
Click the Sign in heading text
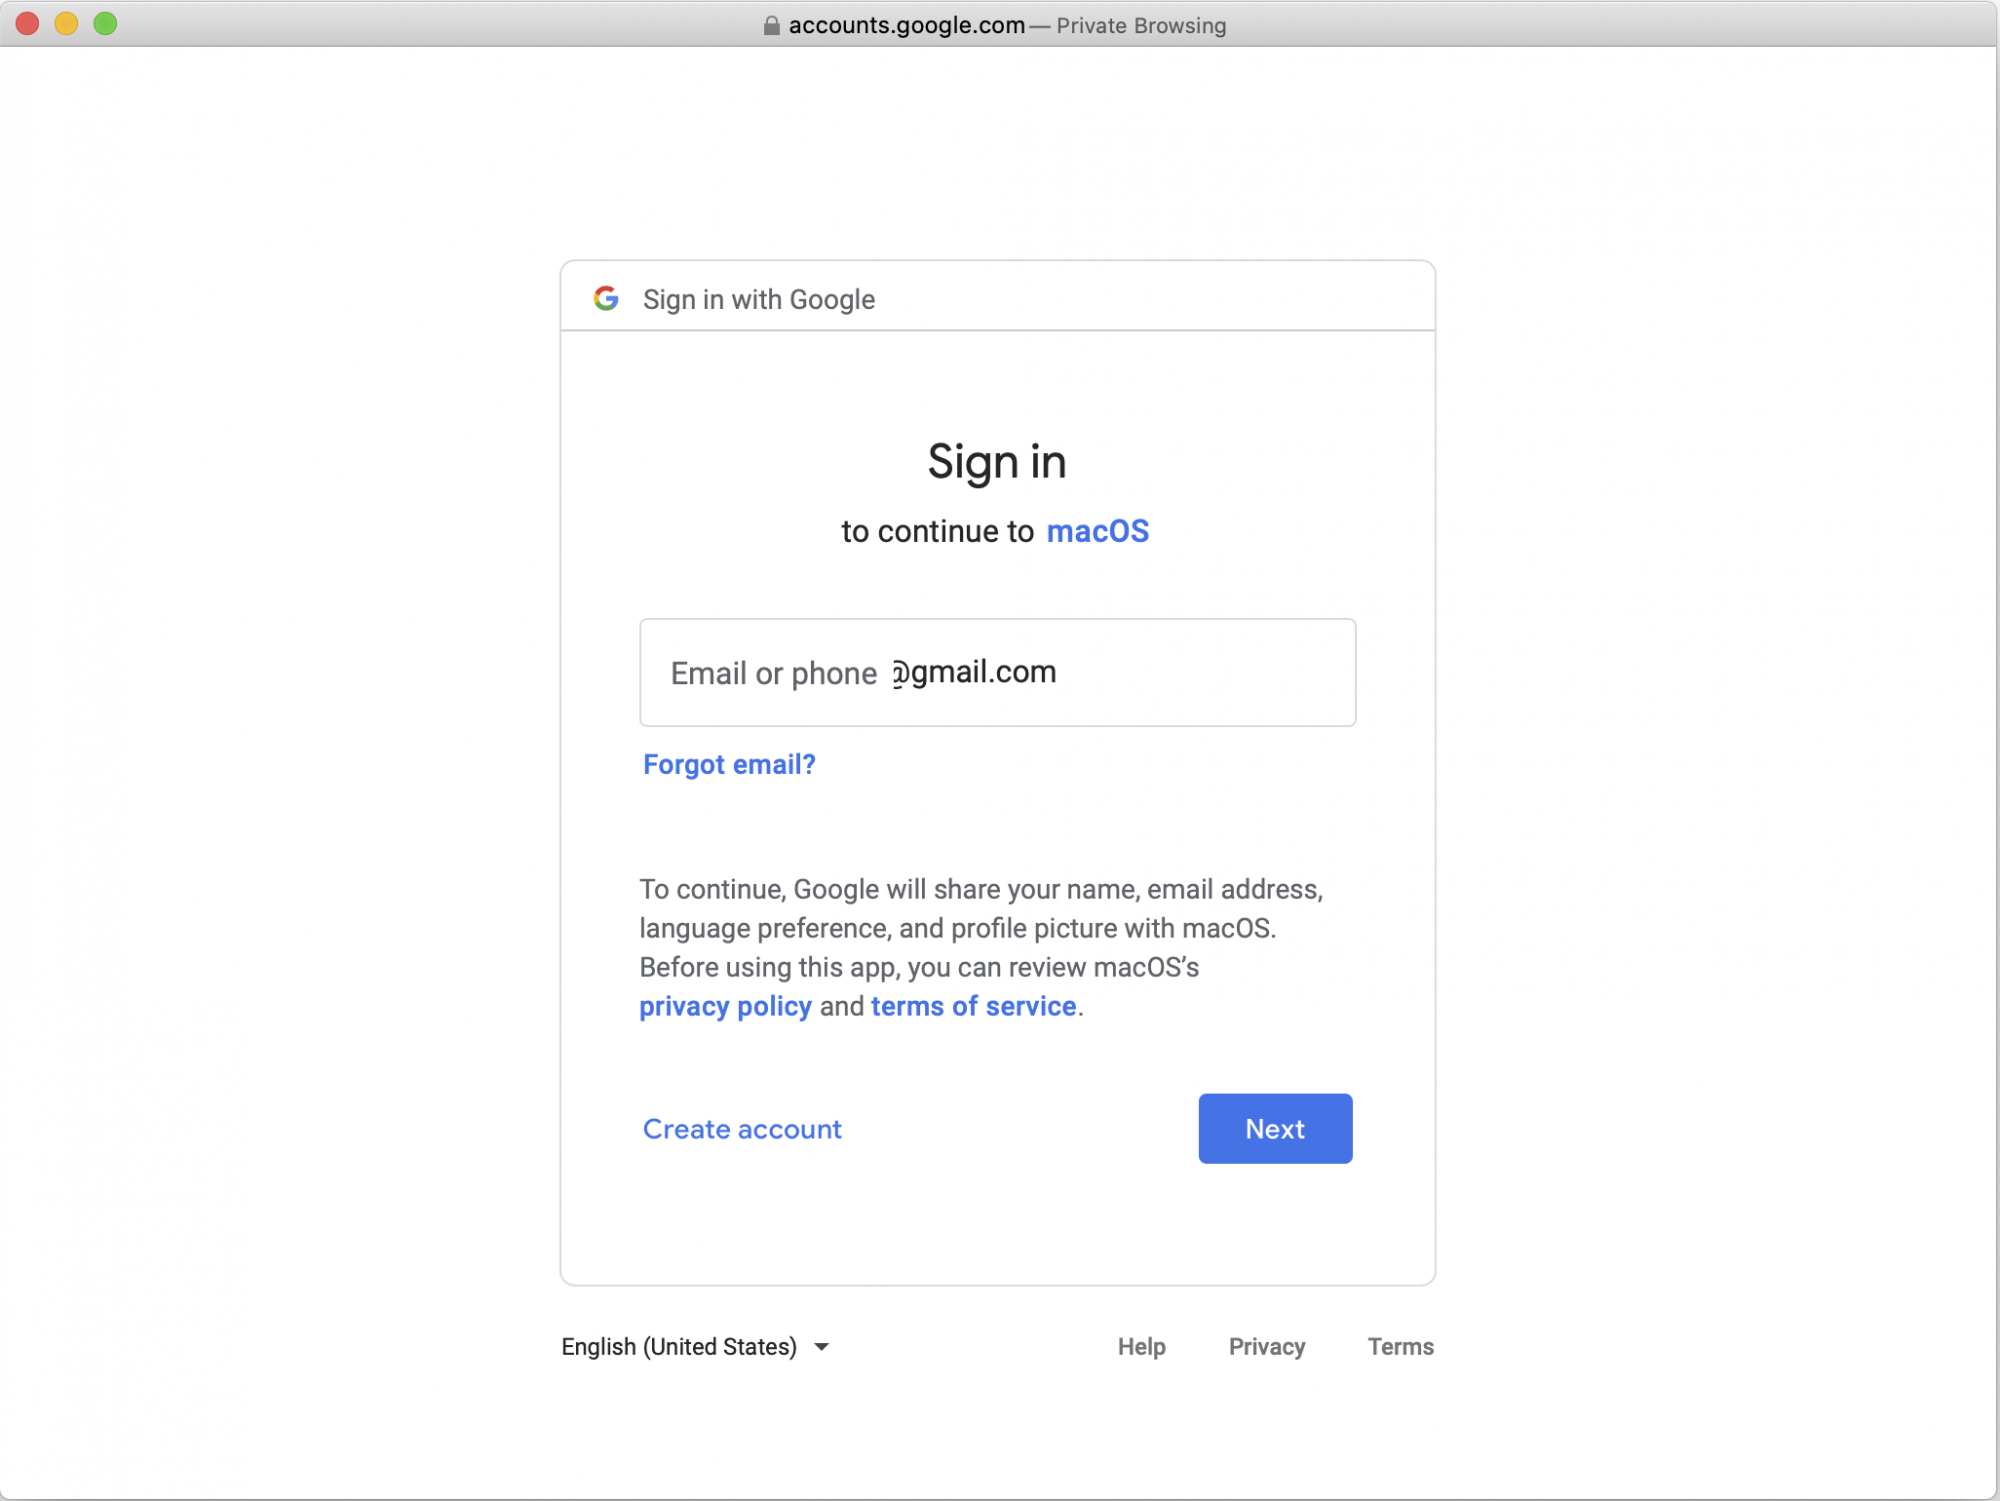997,462
